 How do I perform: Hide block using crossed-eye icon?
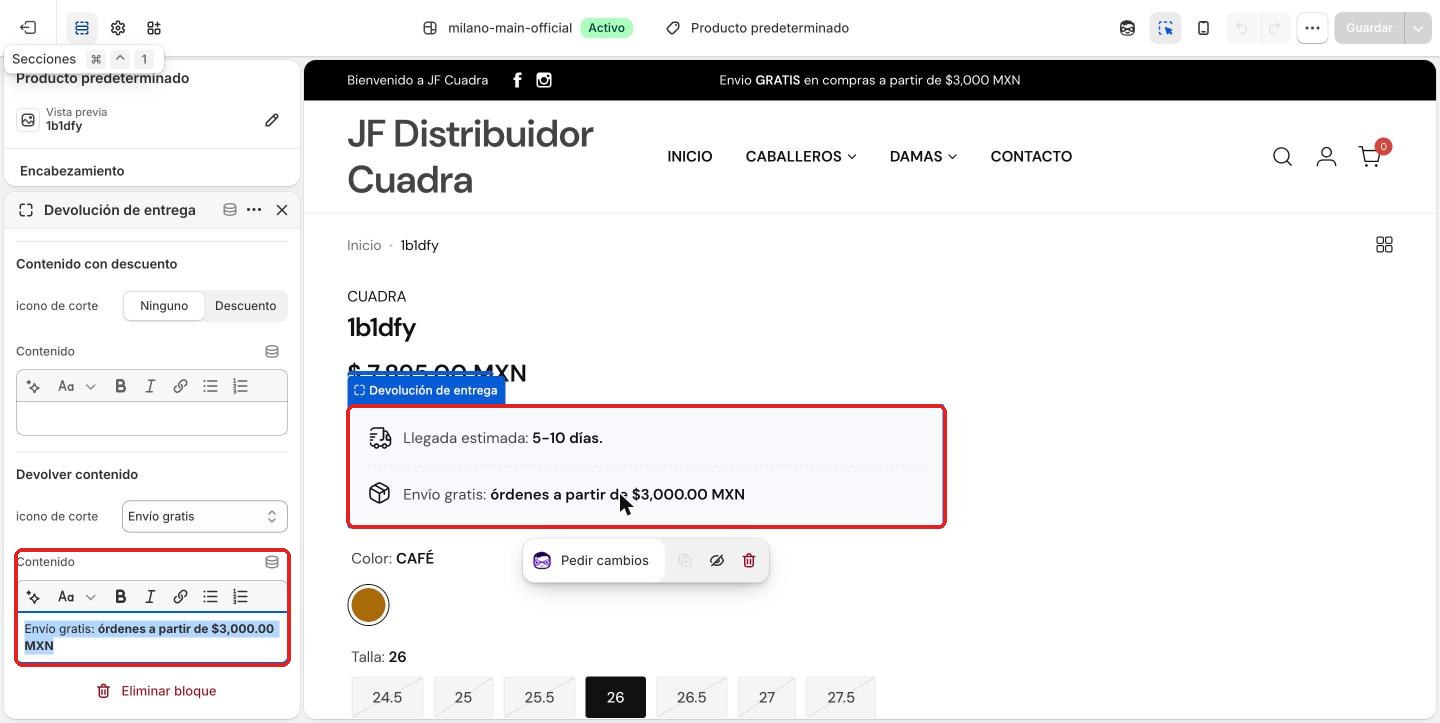717,561
